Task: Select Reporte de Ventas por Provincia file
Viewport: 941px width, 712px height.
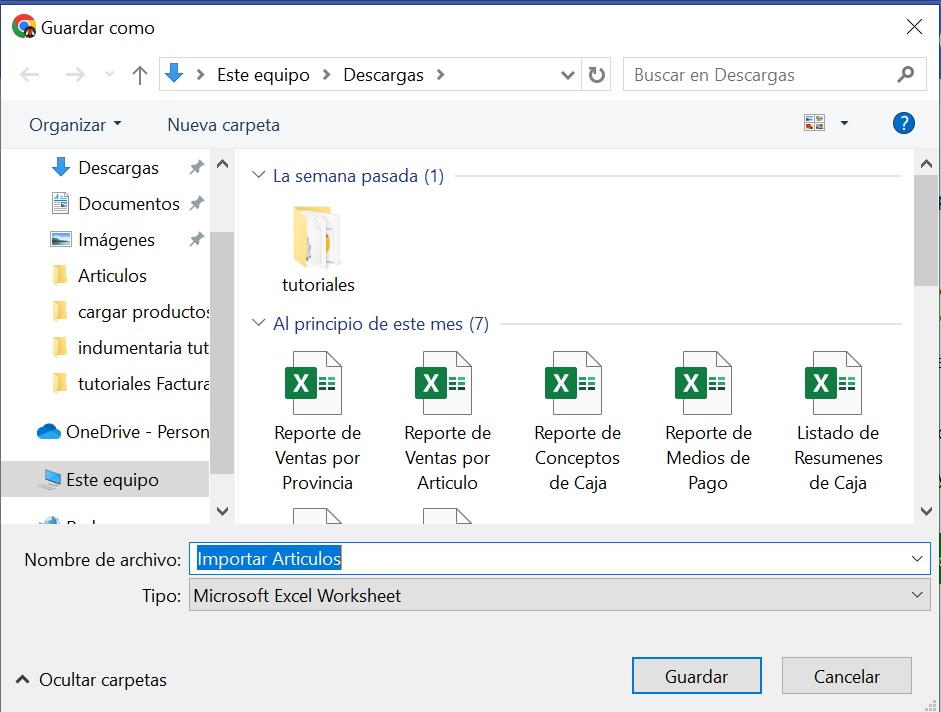Action: point(318,422)
